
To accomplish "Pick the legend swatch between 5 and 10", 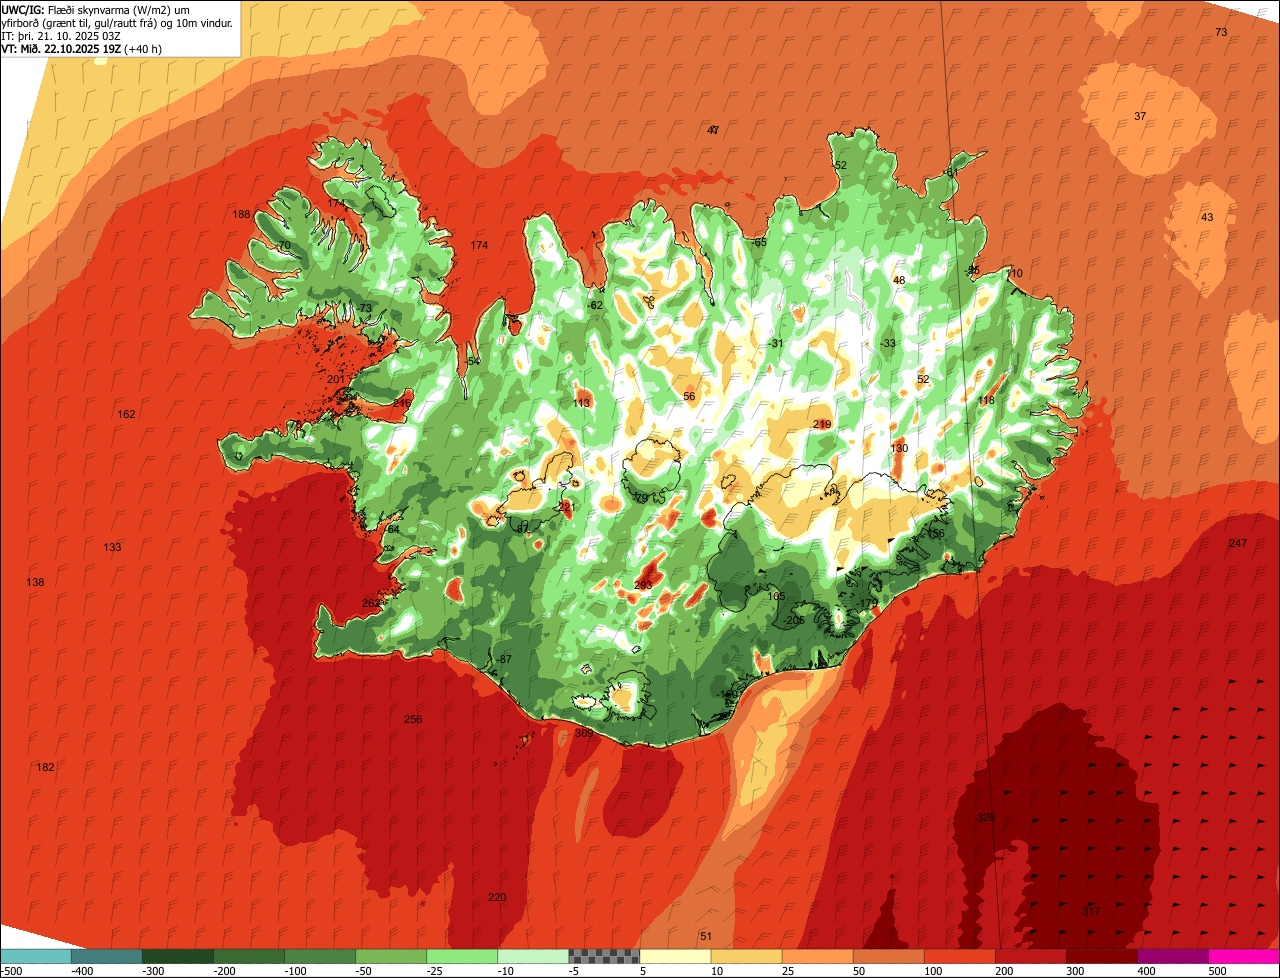I will coord(675,956).
